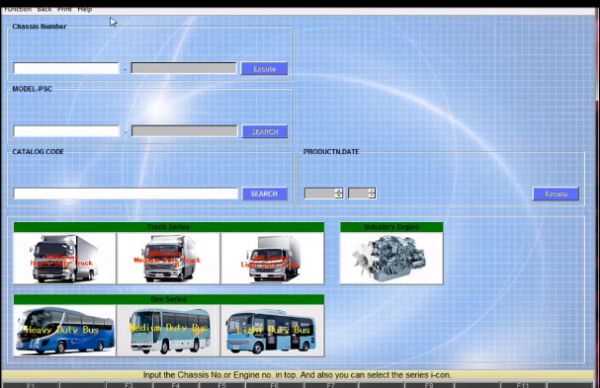Choose the Light Duty Bus icon

[272, 331]
